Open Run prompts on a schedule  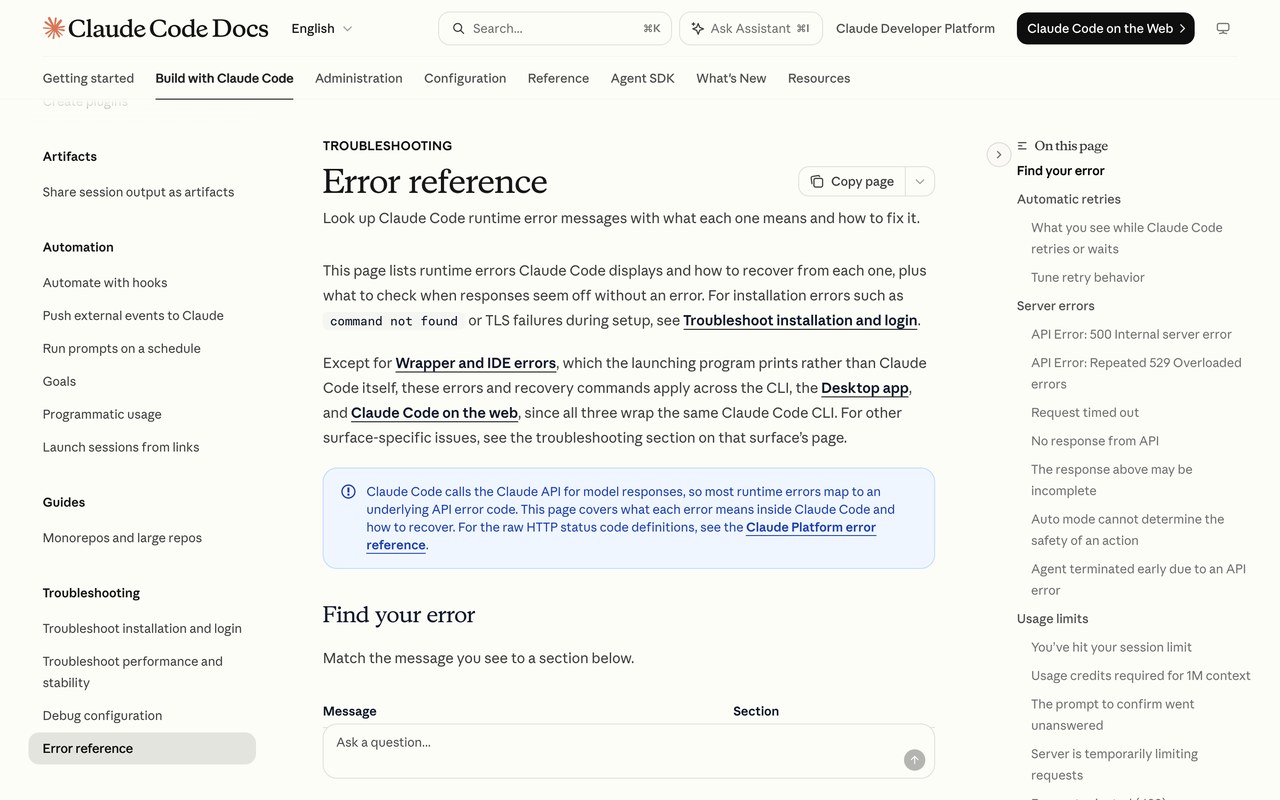[x=122, y=349]
